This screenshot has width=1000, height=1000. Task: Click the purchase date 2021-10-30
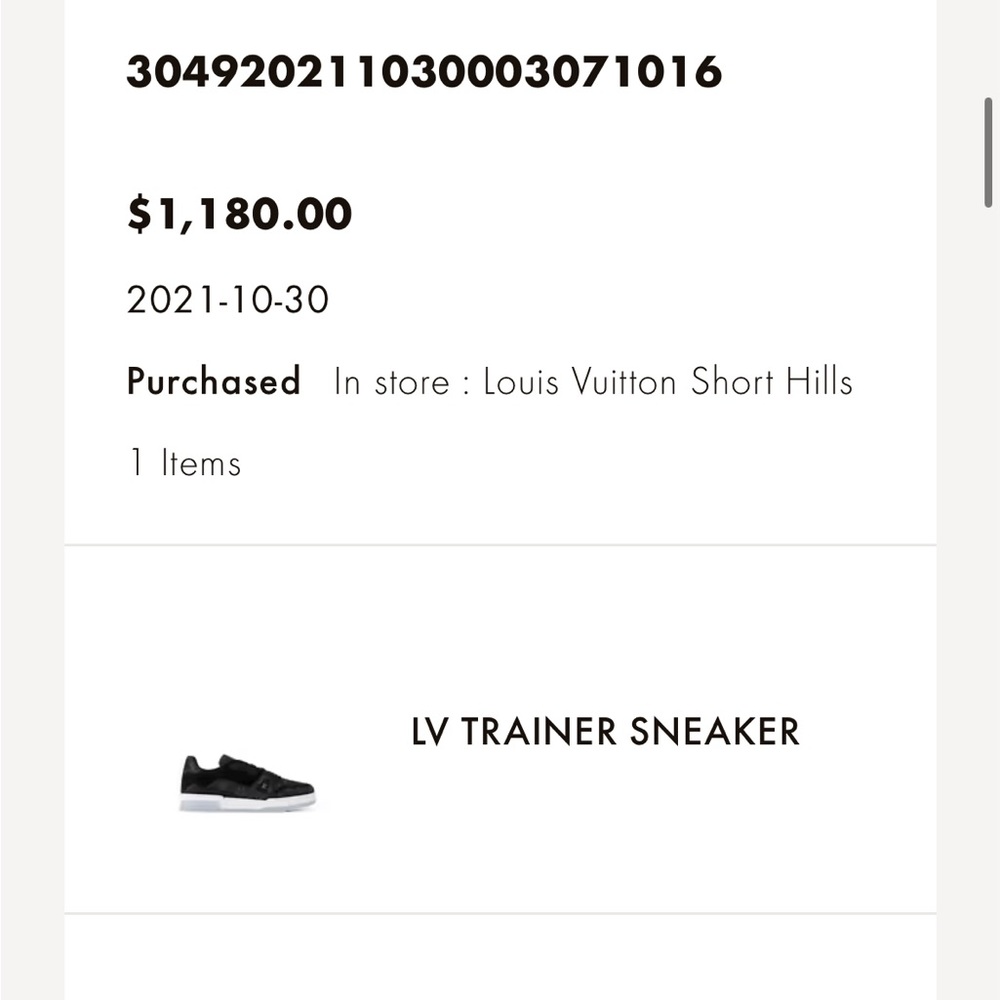pyautogui.click(x=226, y=299)
